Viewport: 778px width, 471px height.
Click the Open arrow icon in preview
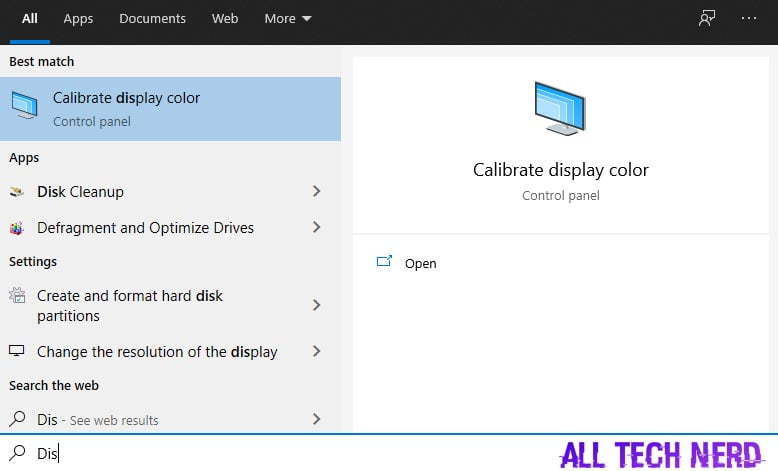pyautogui.click(x=384, y=261)
